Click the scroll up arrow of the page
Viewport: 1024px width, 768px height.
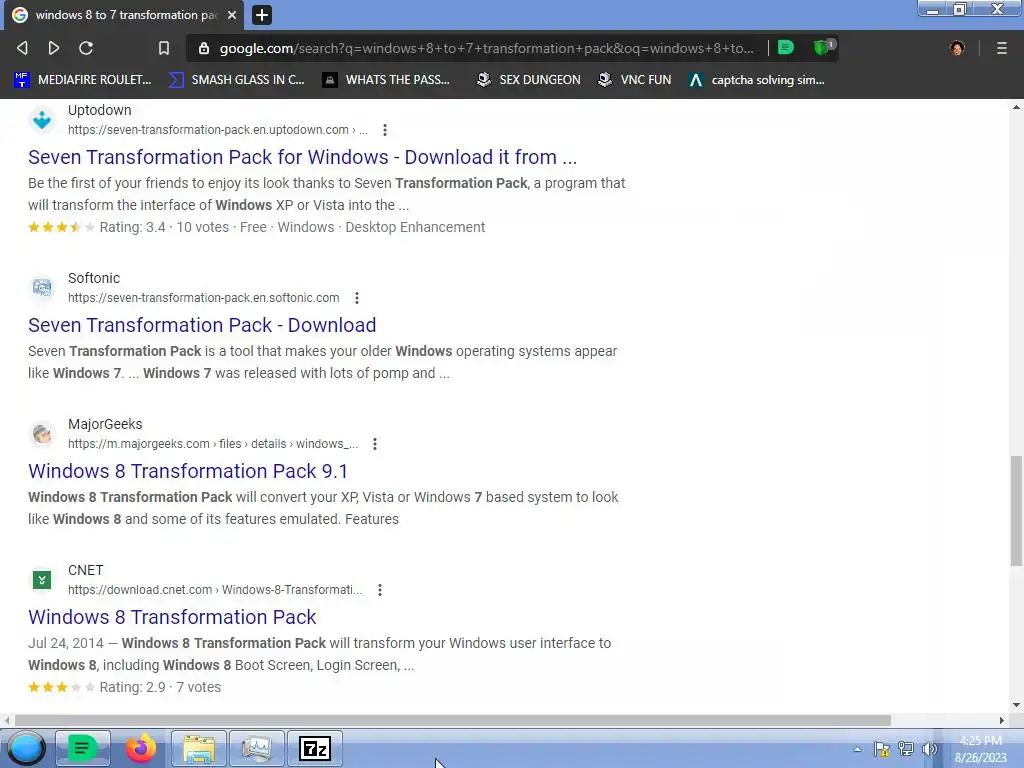1016,107
